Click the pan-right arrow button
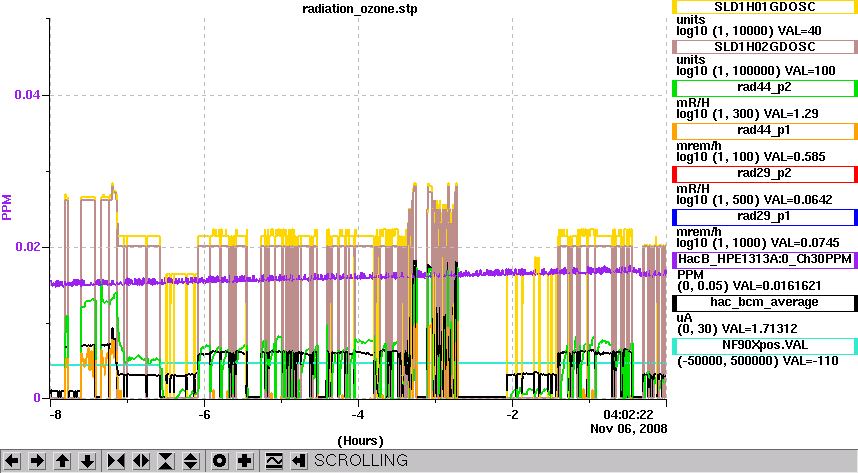This screenshot has height=473, width=858. click(37, 461)
